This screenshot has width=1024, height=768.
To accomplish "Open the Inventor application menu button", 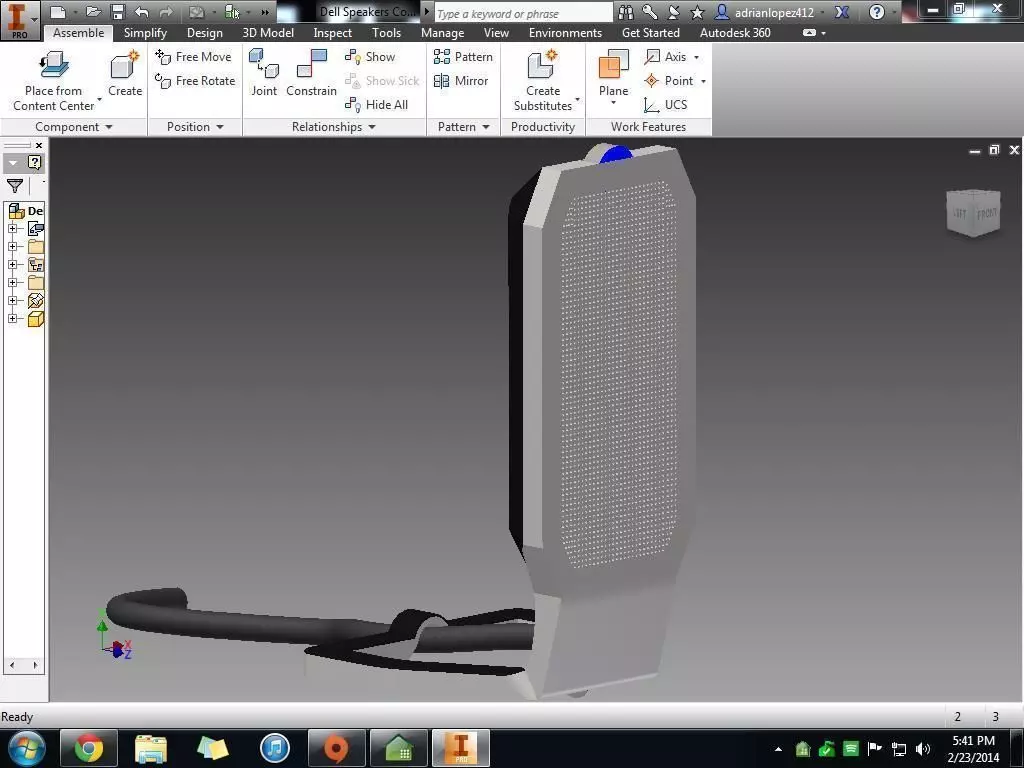I will pos(19,20).
